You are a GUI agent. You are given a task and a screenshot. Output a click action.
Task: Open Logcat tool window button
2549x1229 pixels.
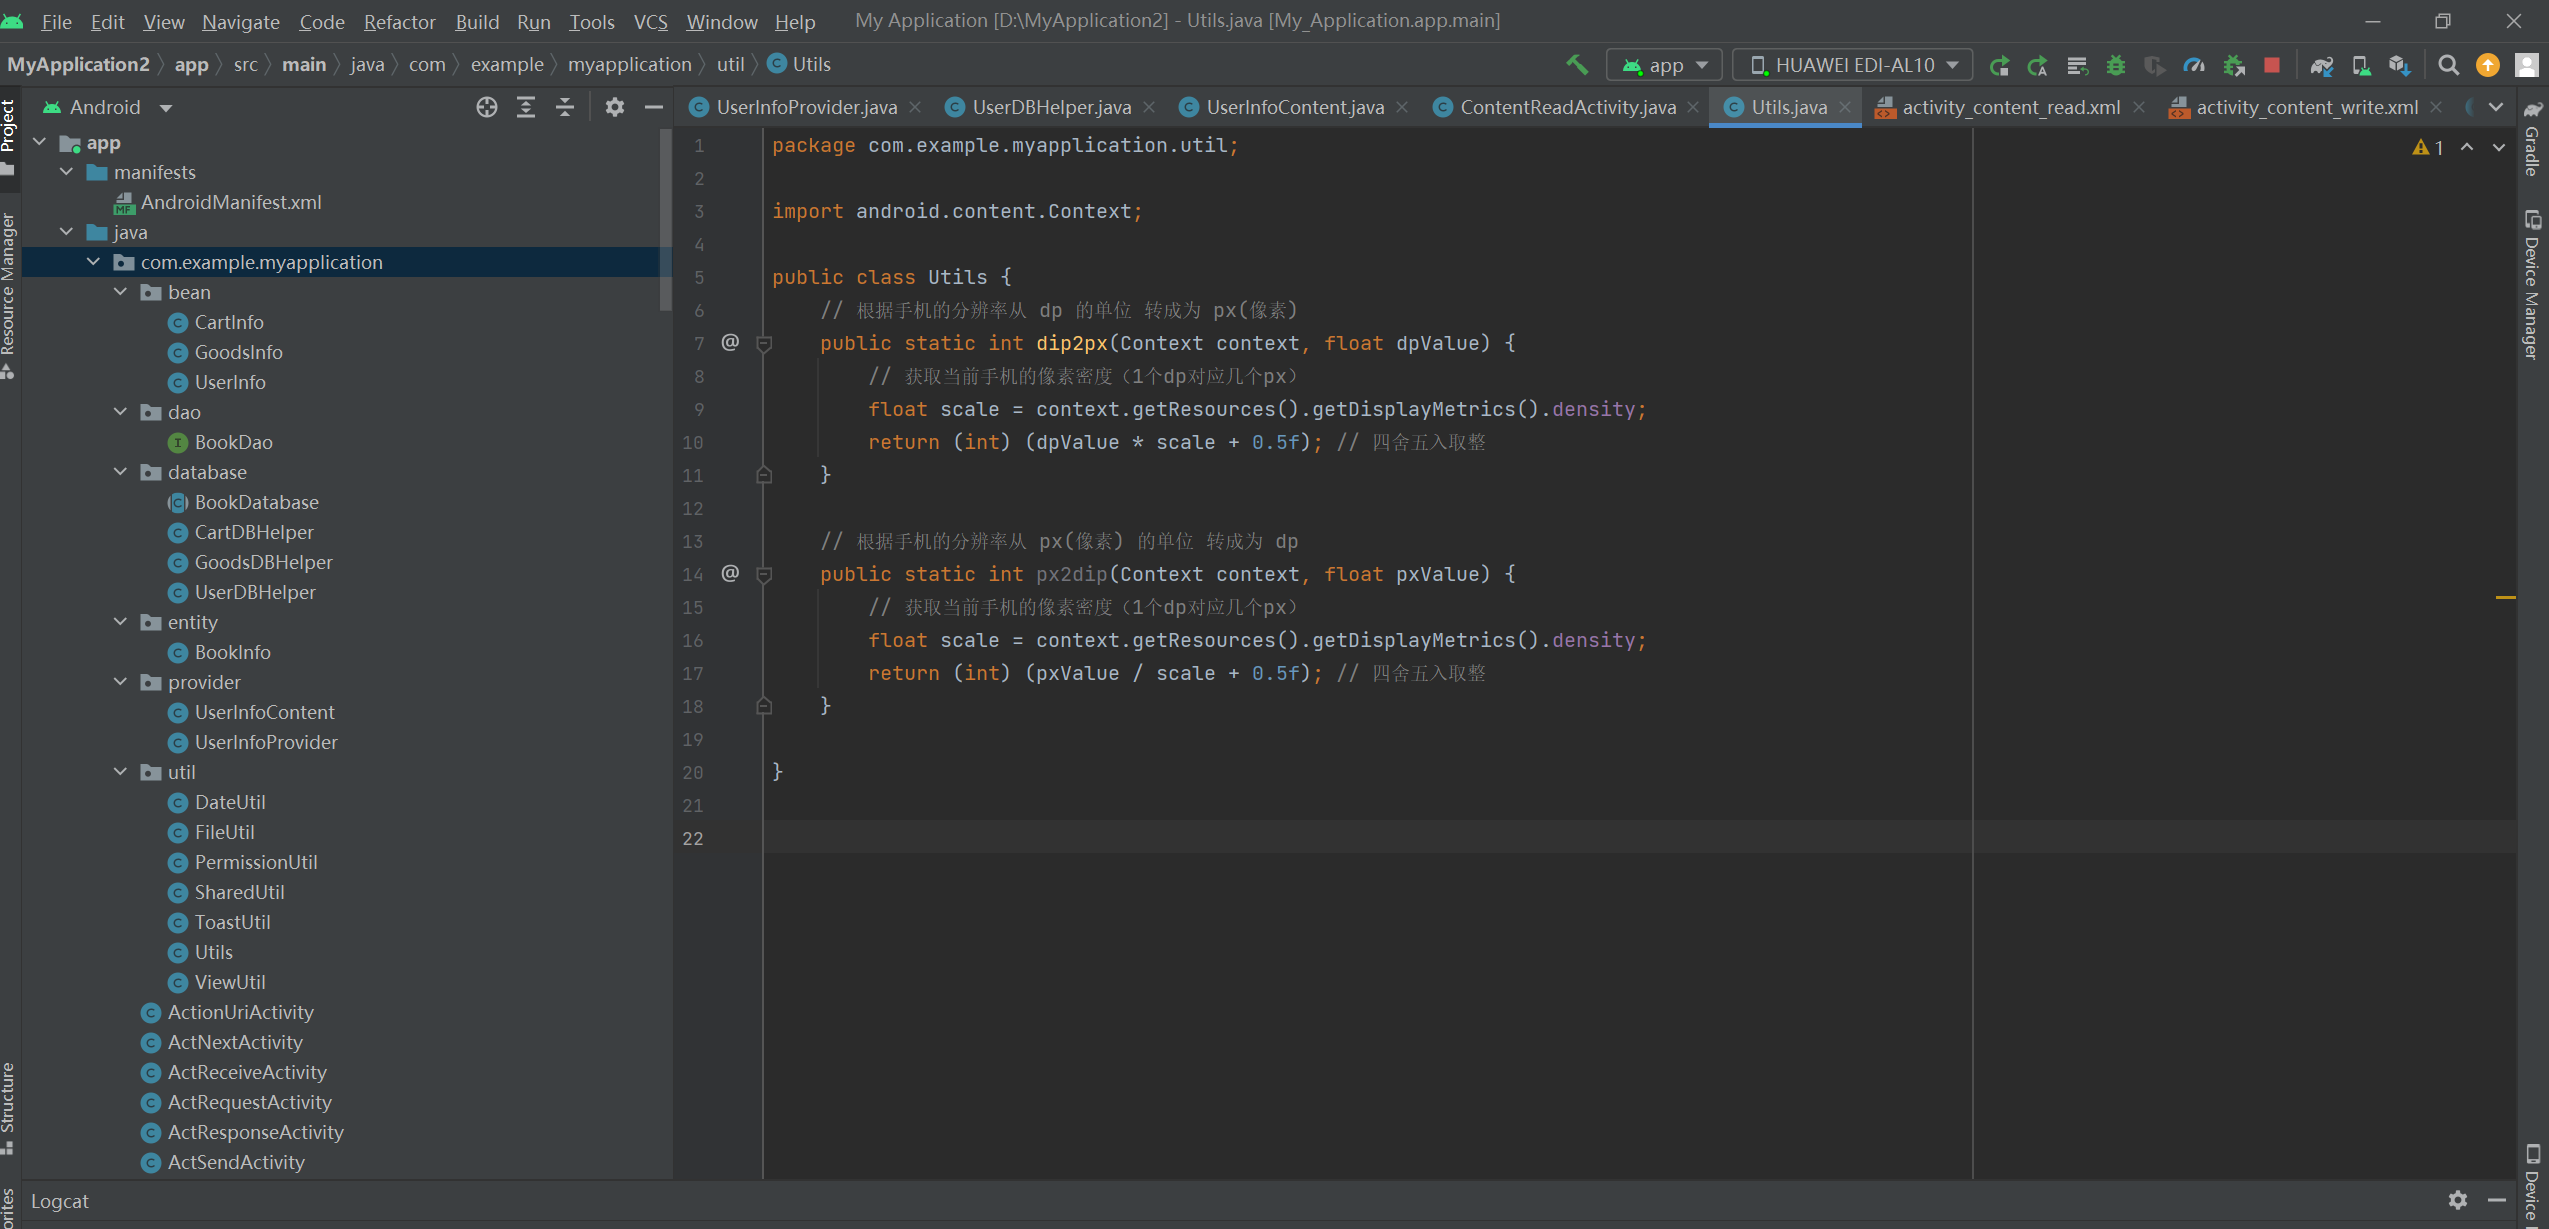tap(60, 1201)
